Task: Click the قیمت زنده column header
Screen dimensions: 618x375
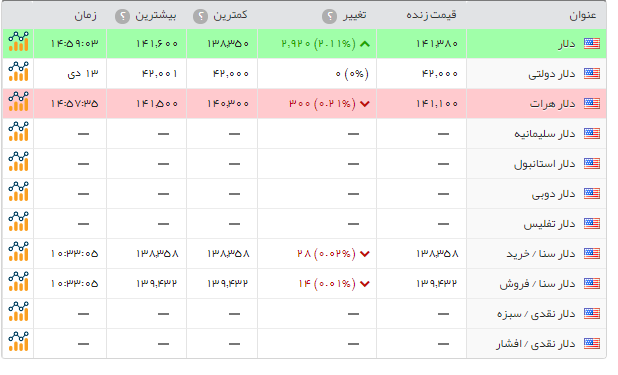Action: coord(432,15)
